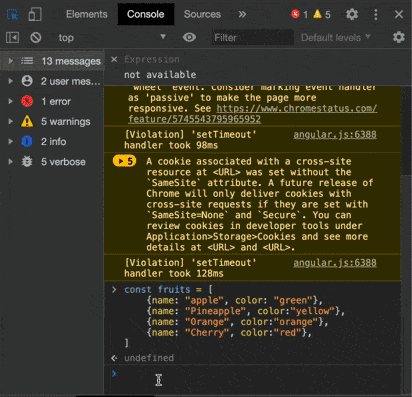Select the '5 warnings' label
Screen dimensions: 412x397
point(66,122)
